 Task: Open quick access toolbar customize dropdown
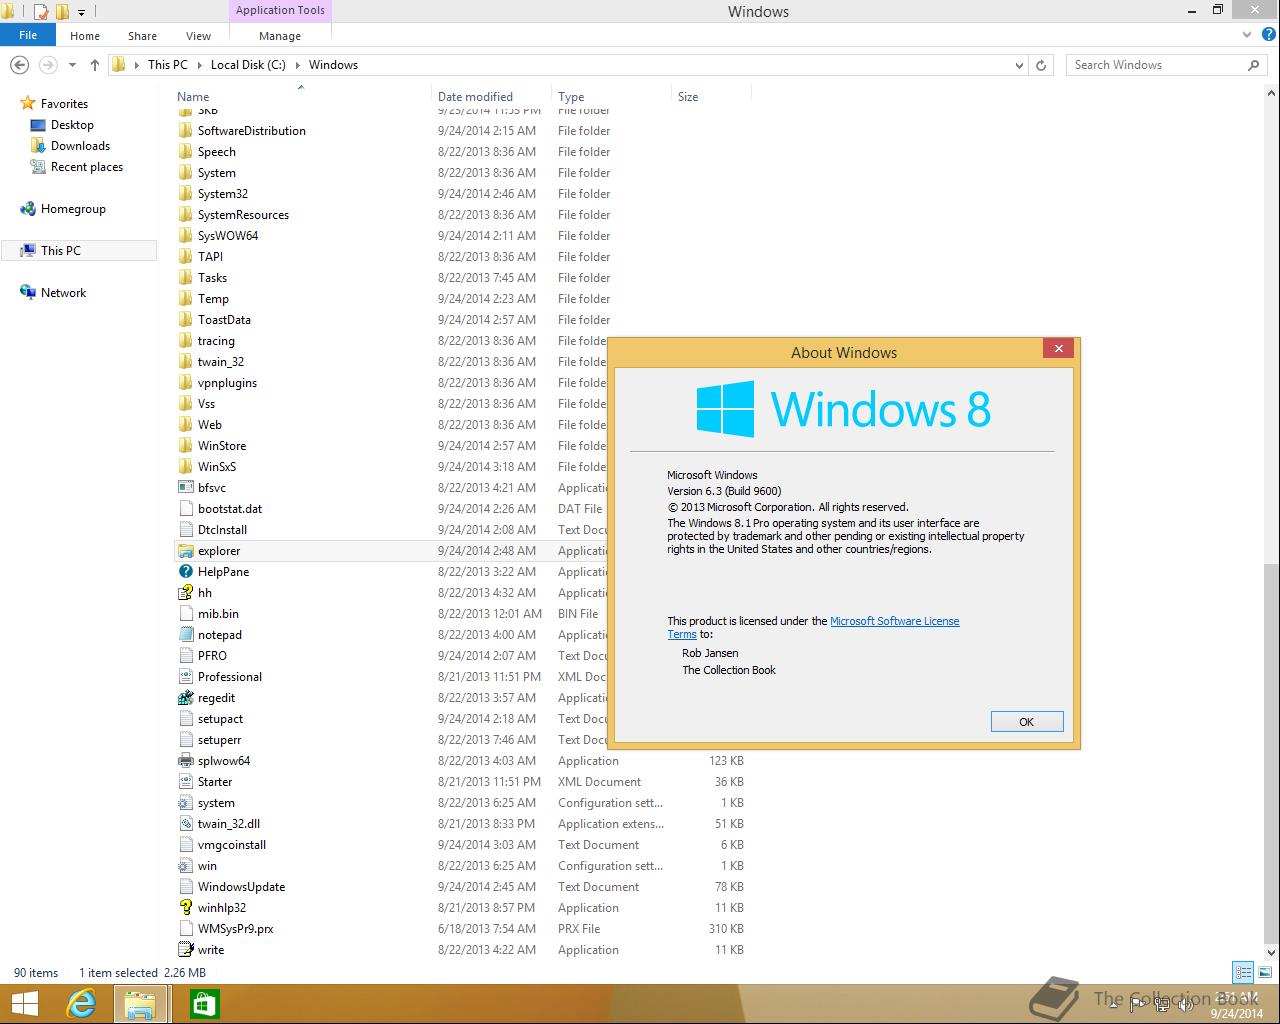tap(82, 13)
